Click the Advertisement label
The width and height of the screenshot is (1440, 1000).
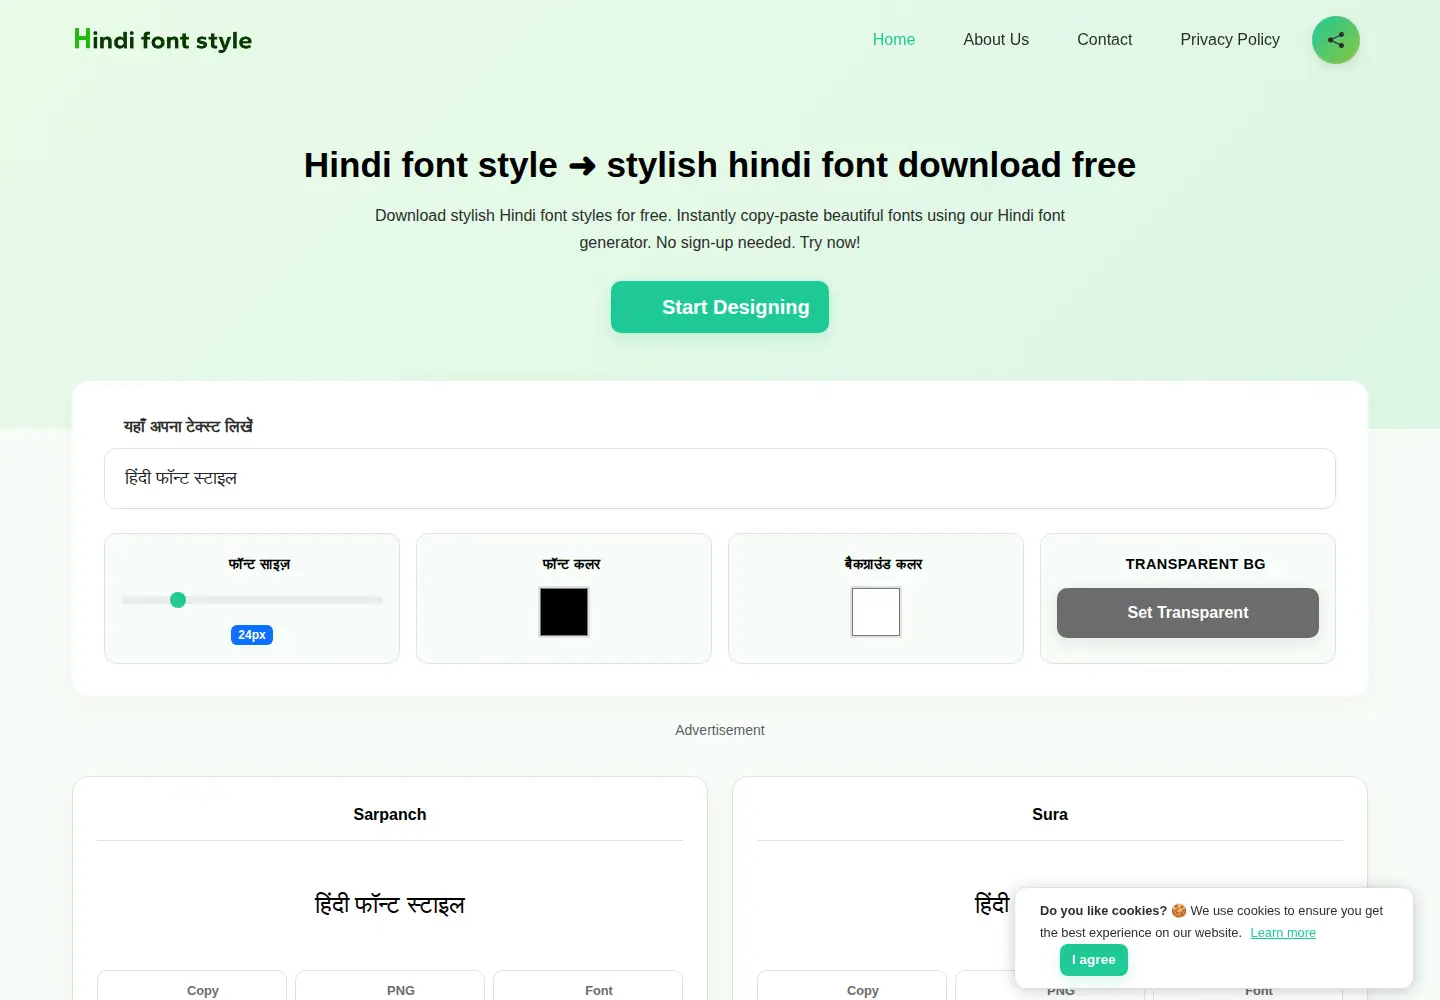pos(720,730)
